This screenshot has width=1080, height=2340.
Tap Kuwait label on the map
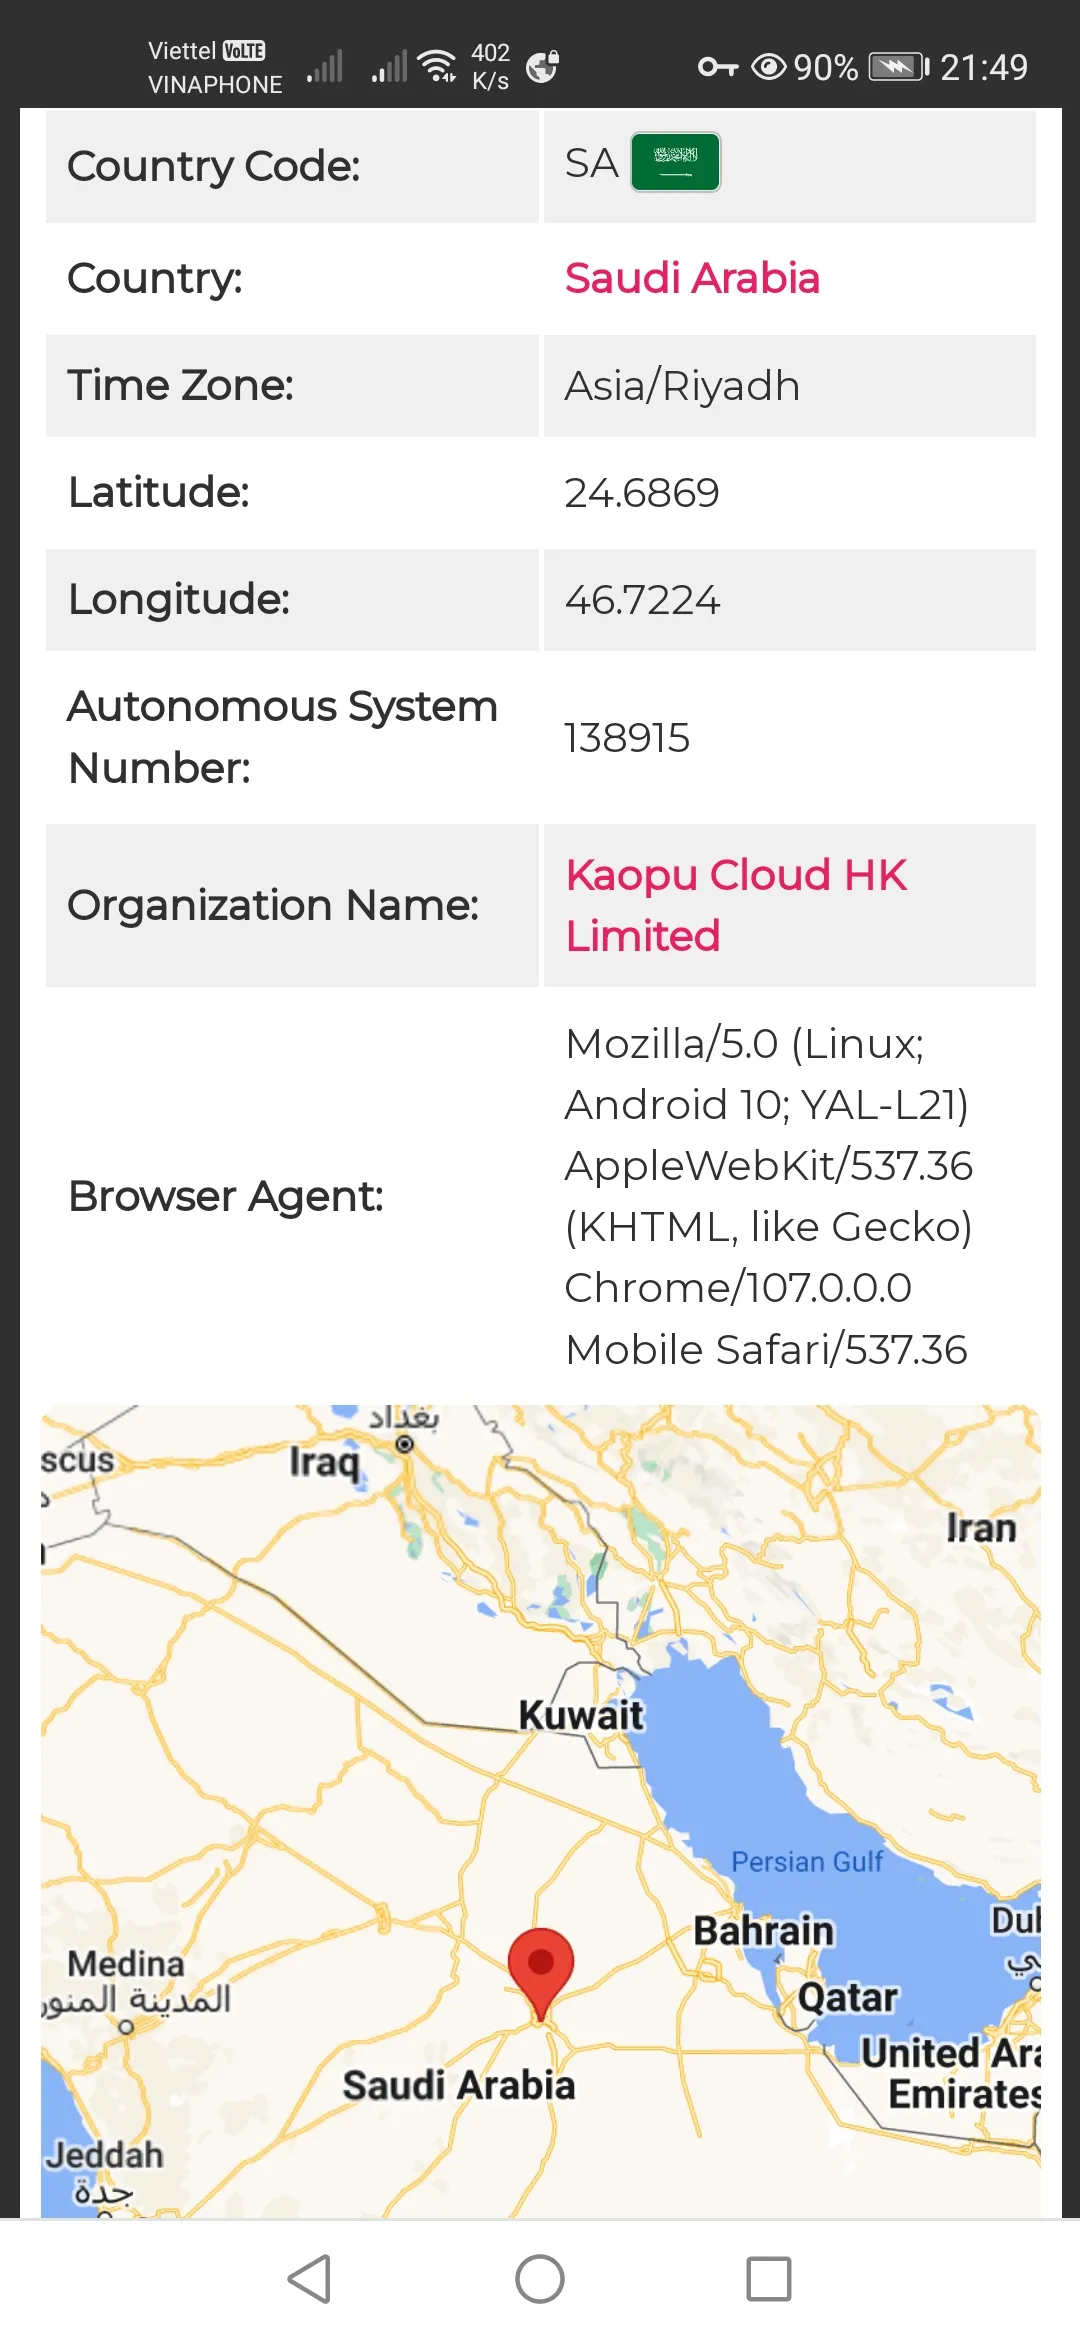coord(581,1715)
